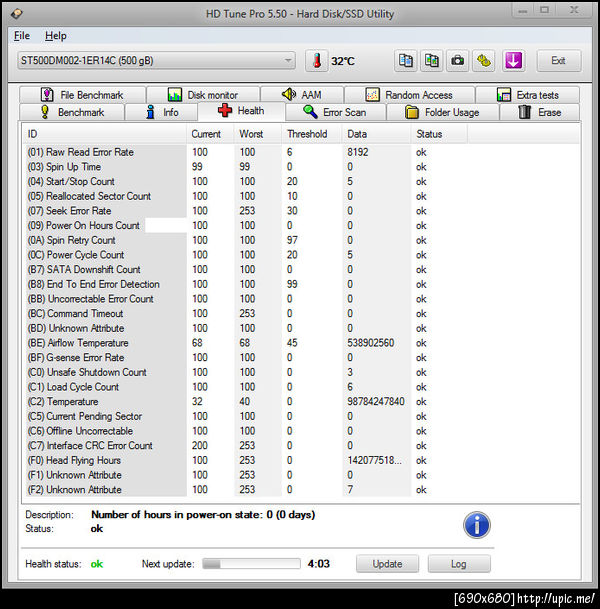Screen dimensions: 600x609
Task: Click the Update button
Action: pyautogui.click(x=387, y=564)
